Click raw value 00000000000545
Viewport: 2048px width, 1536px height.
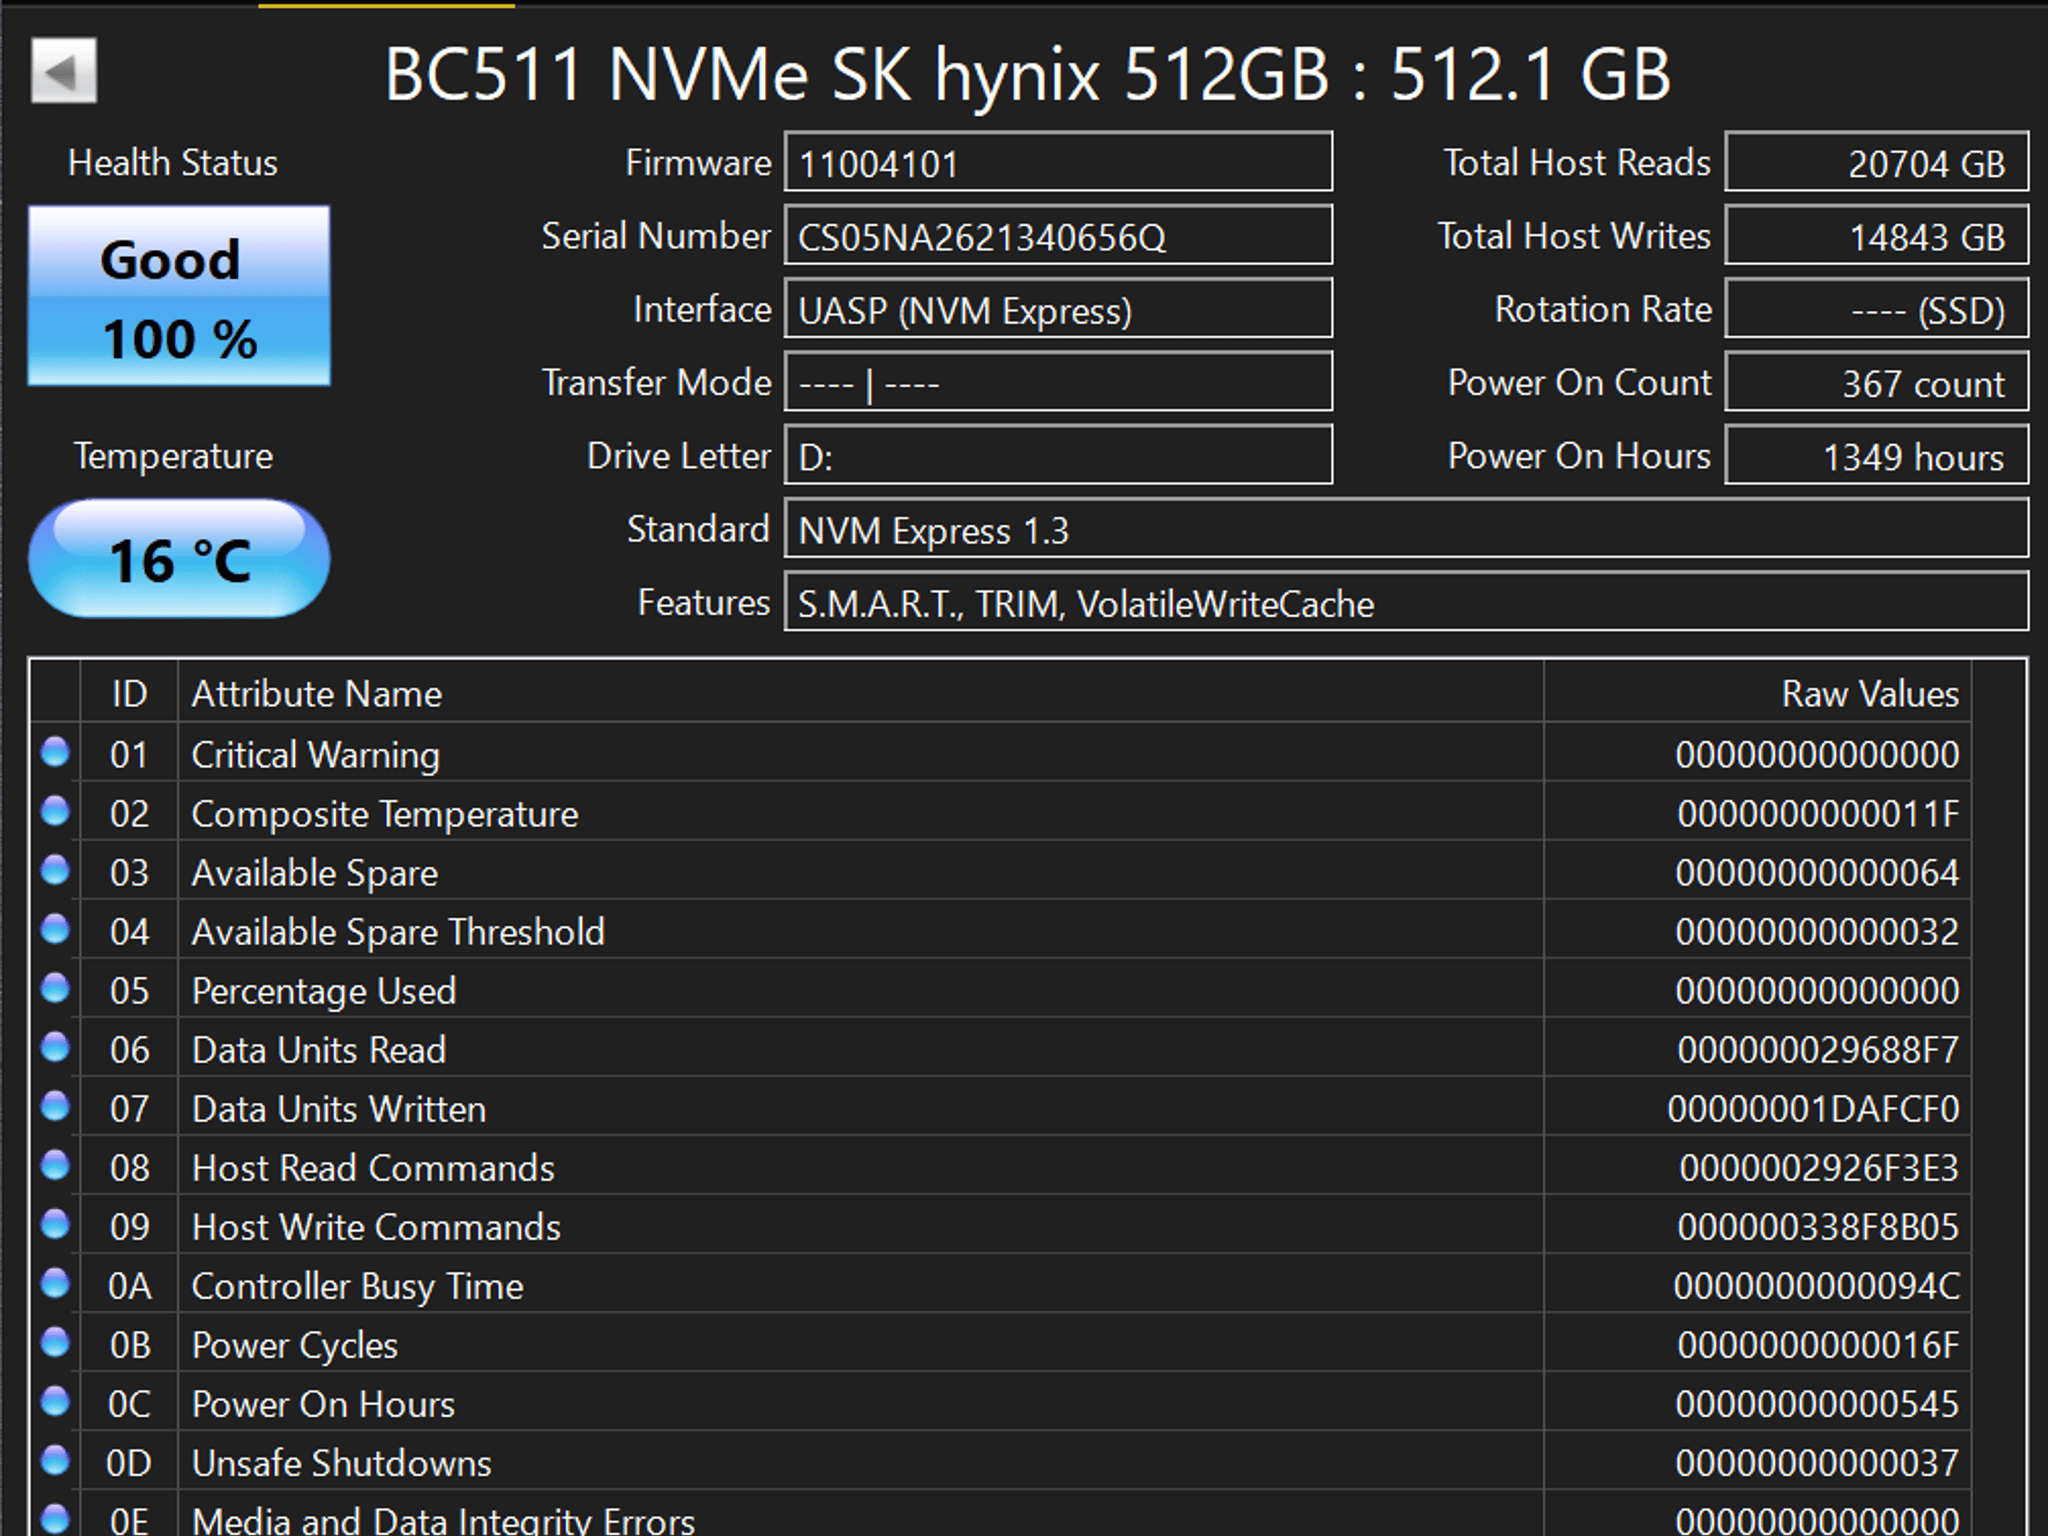[1818, 1403]
